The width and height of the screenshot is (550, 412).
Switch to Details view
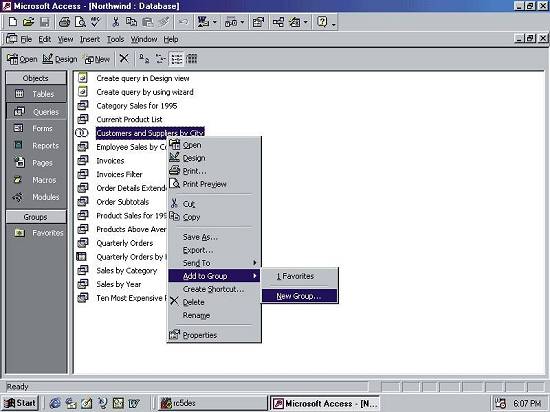click(192, 59)
